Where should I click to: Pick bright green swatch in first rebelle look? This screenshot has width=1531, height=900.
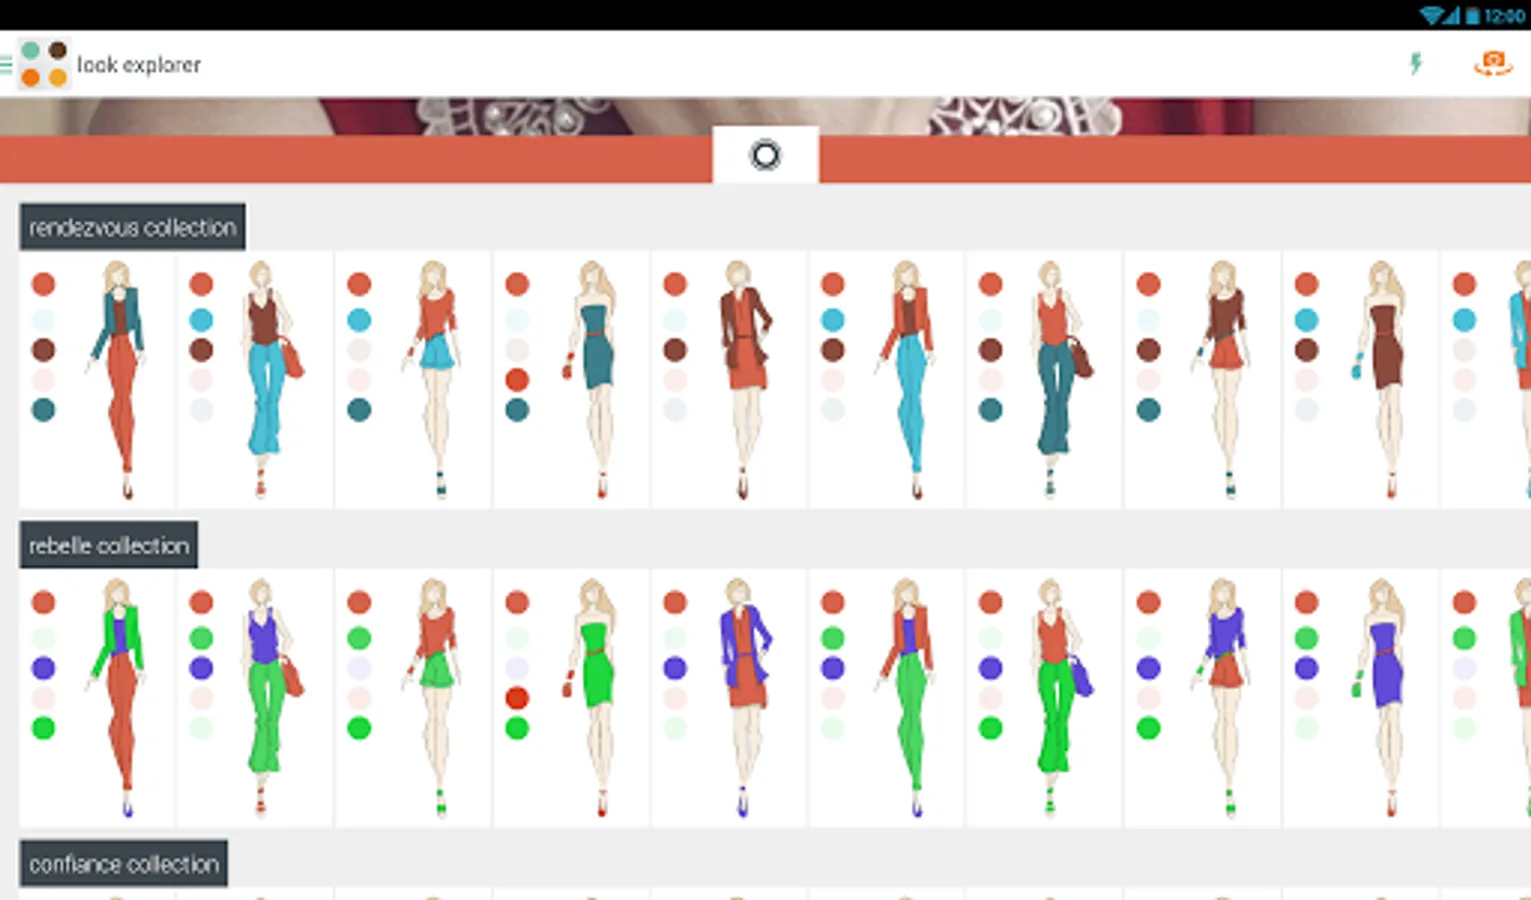coord(43,728)
